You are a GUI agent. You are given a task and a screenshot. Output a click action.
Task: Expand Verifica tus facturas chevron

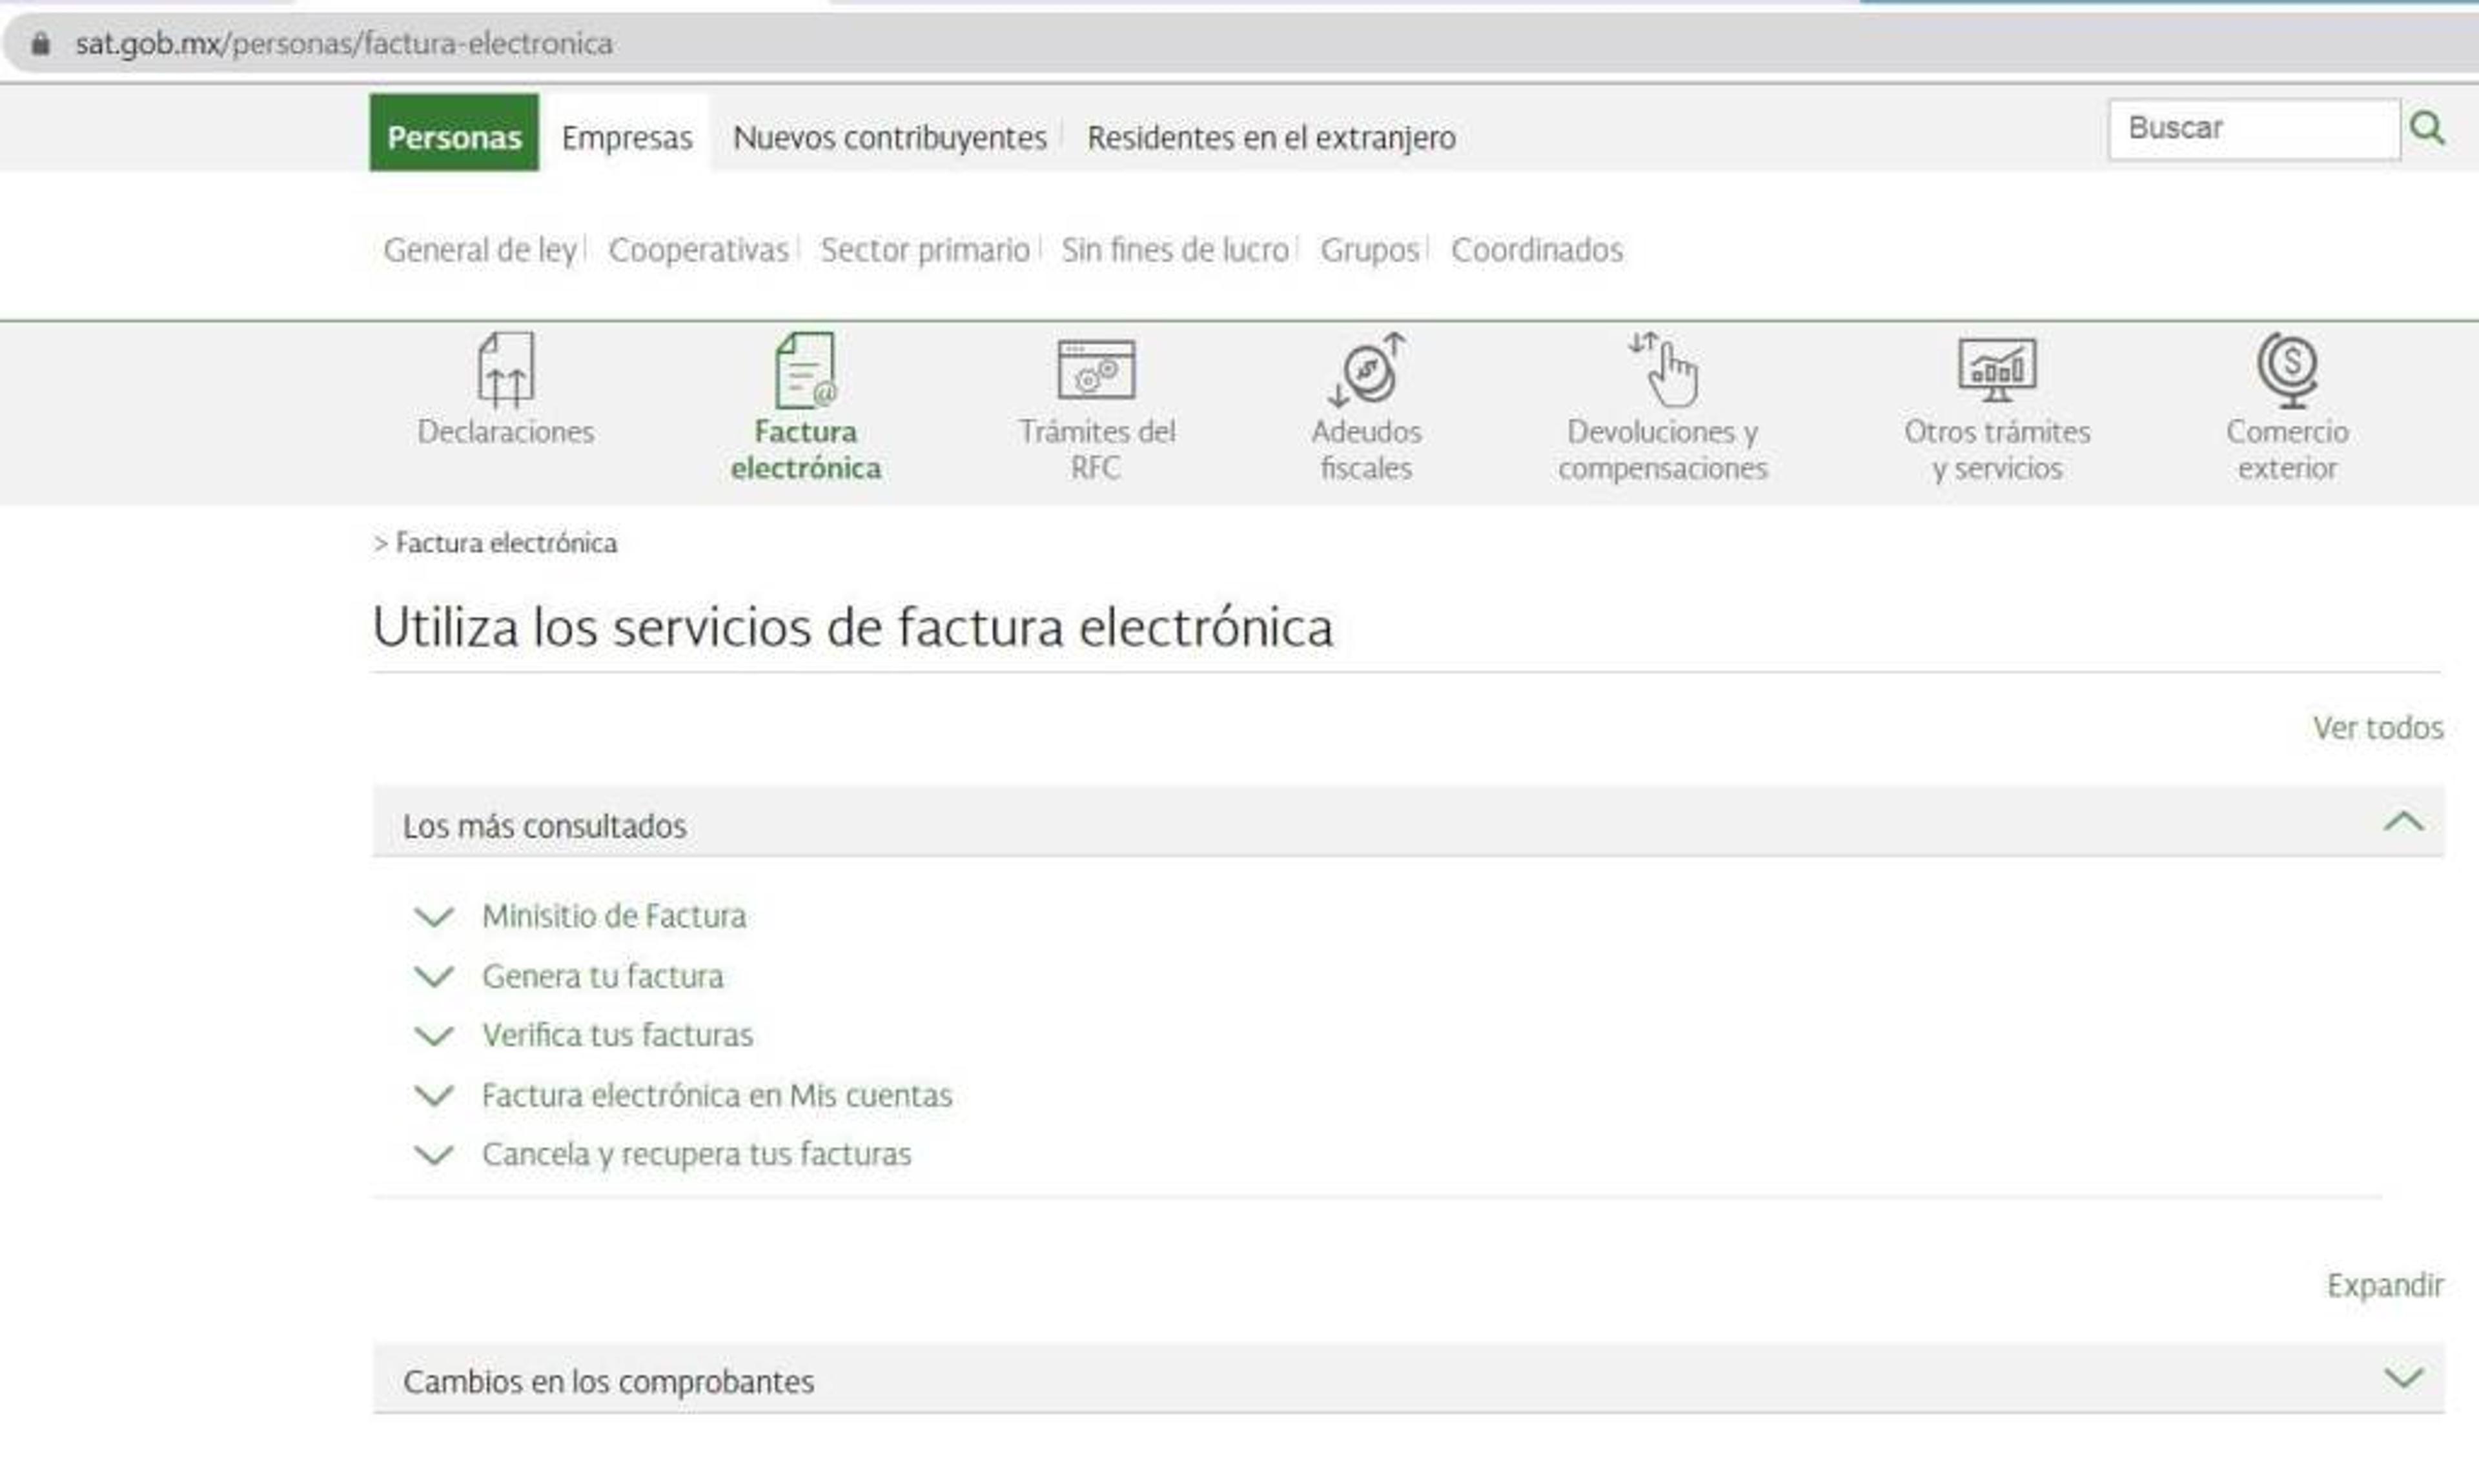[x=434, y=1035]
